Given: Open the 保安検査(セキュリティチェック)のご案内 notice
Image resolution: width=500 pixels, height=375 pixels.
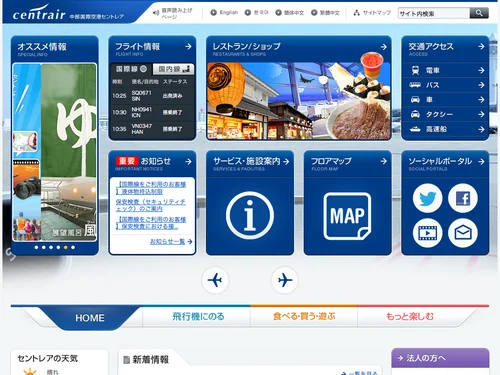Looking at the screenshot, I should pos(151,205).
